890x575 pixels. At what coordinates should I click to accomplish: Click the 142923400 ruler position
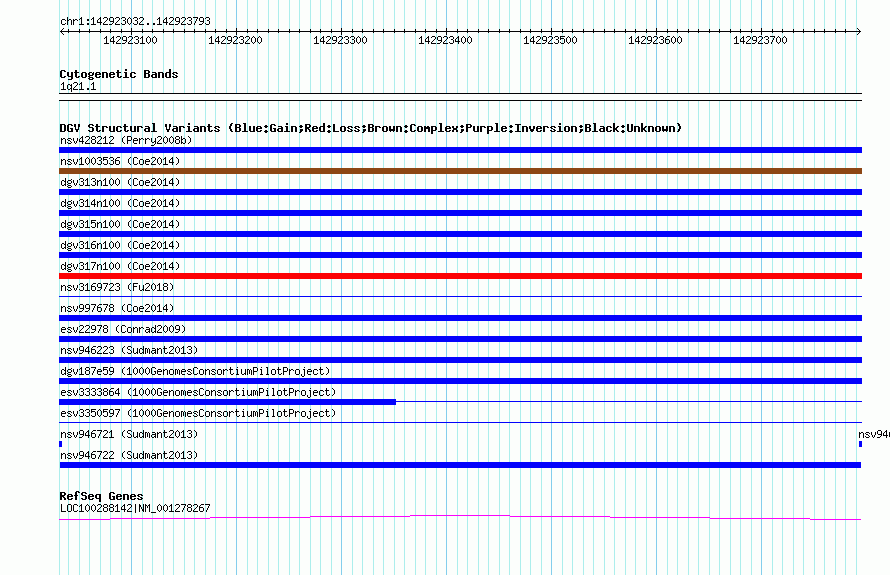[446, 40]
